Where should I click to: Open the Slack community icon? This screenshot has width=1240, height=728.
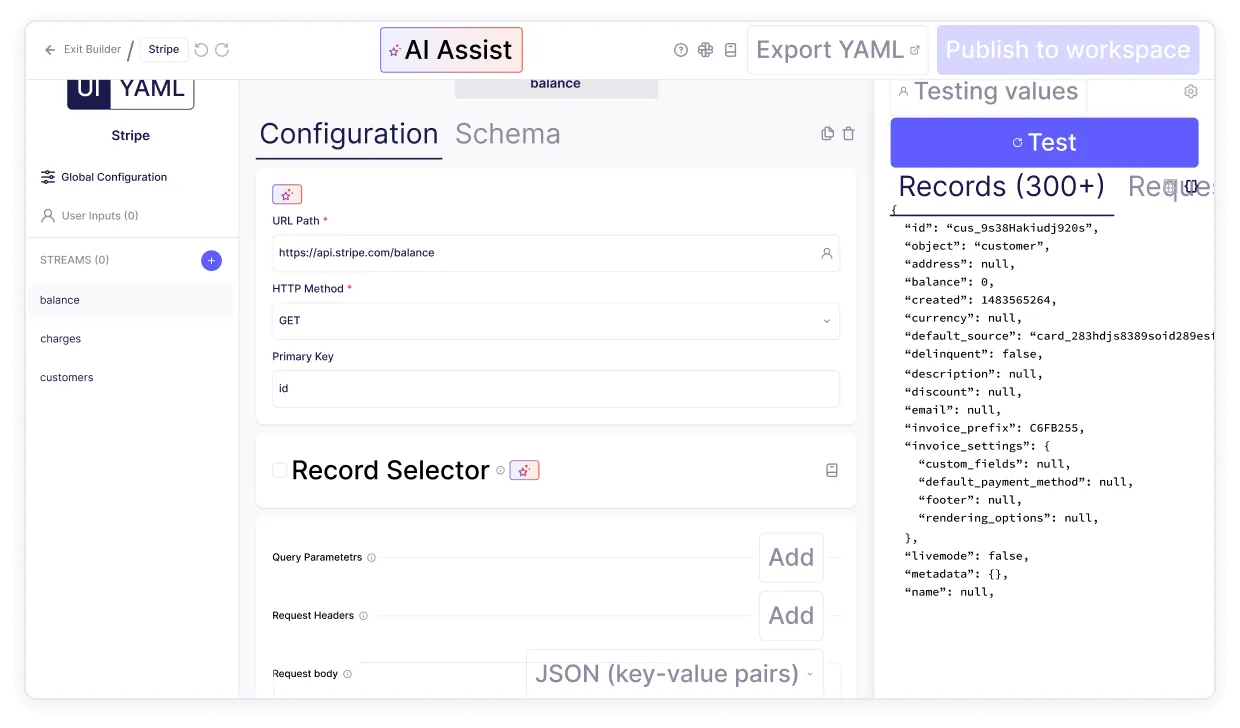706,50
